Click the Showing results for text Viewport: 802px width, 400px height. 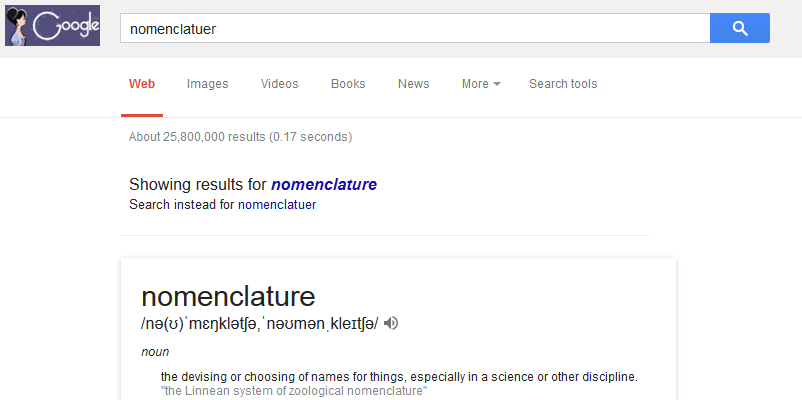(198, 185)
